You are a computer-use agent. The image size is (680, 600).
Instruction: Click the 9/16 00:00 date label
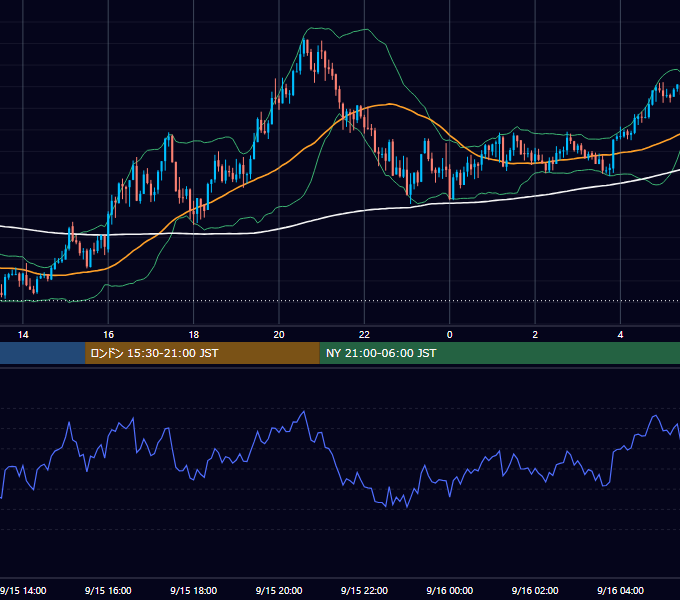pyautogui.click(x=450, y=590)
